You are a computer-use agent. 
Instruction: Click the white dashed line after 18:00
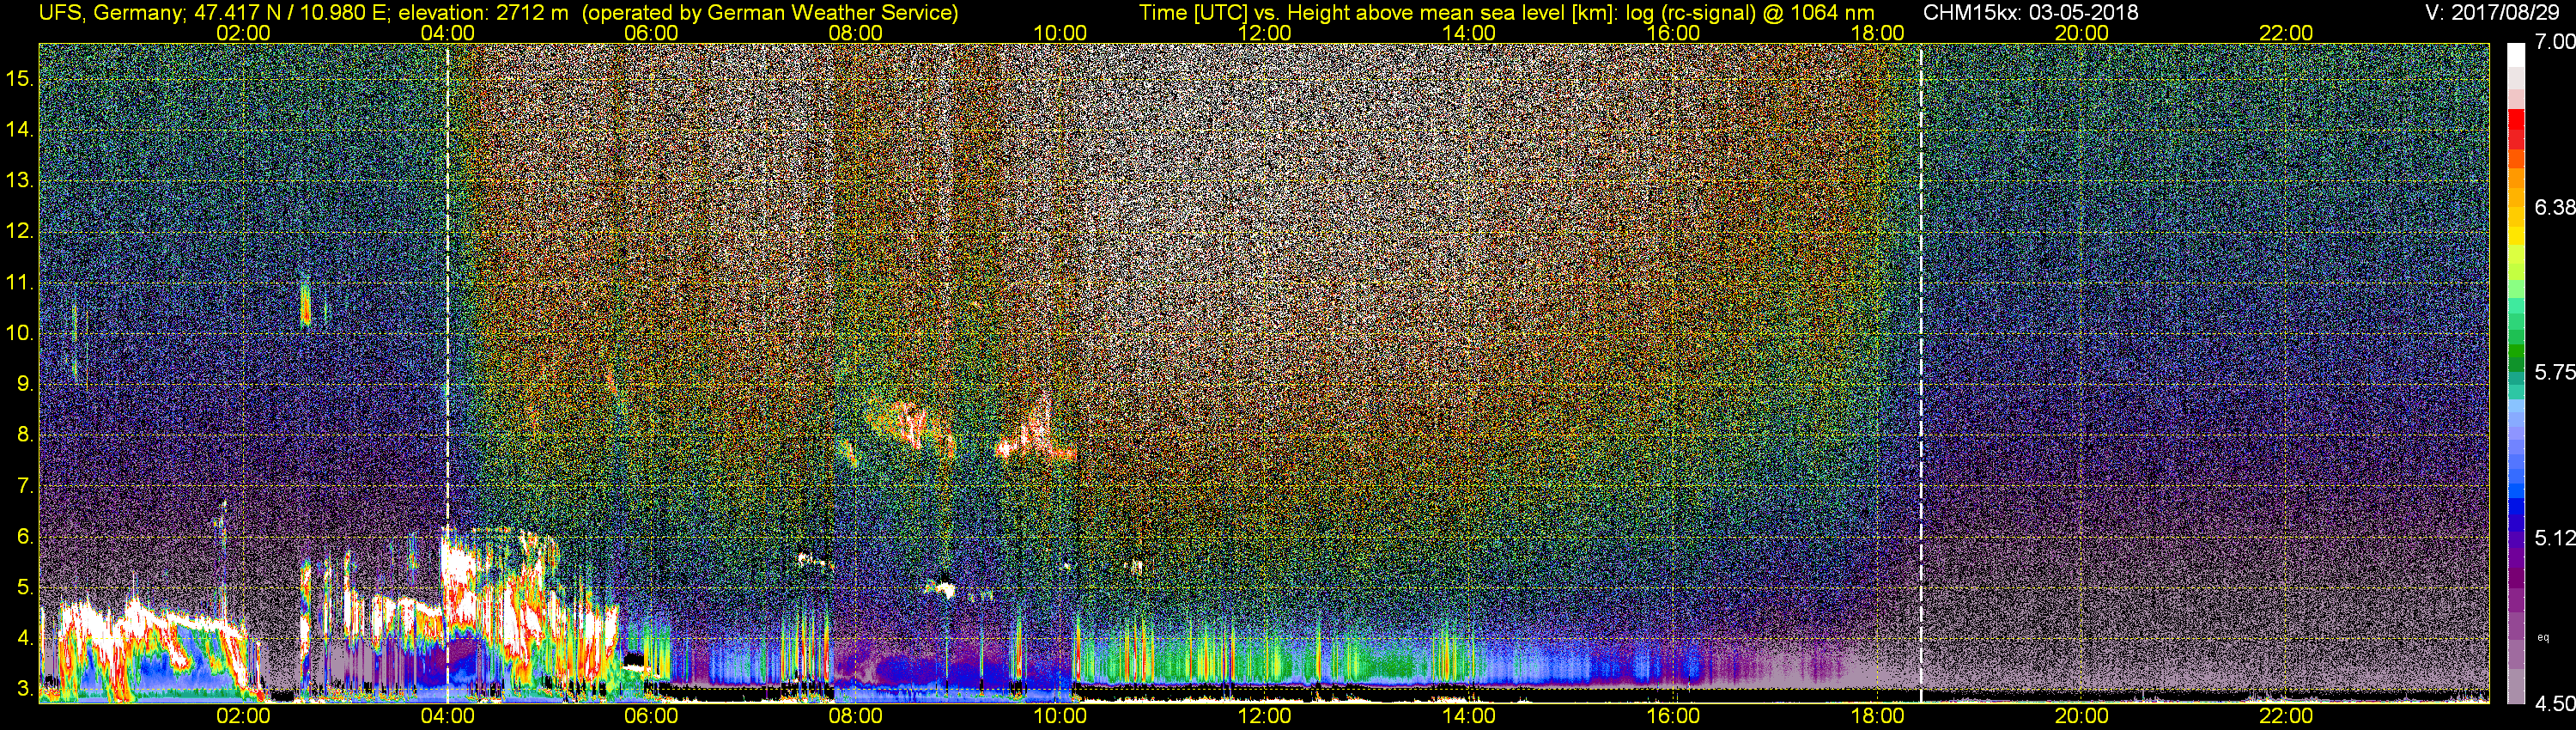pos(1921,372)
